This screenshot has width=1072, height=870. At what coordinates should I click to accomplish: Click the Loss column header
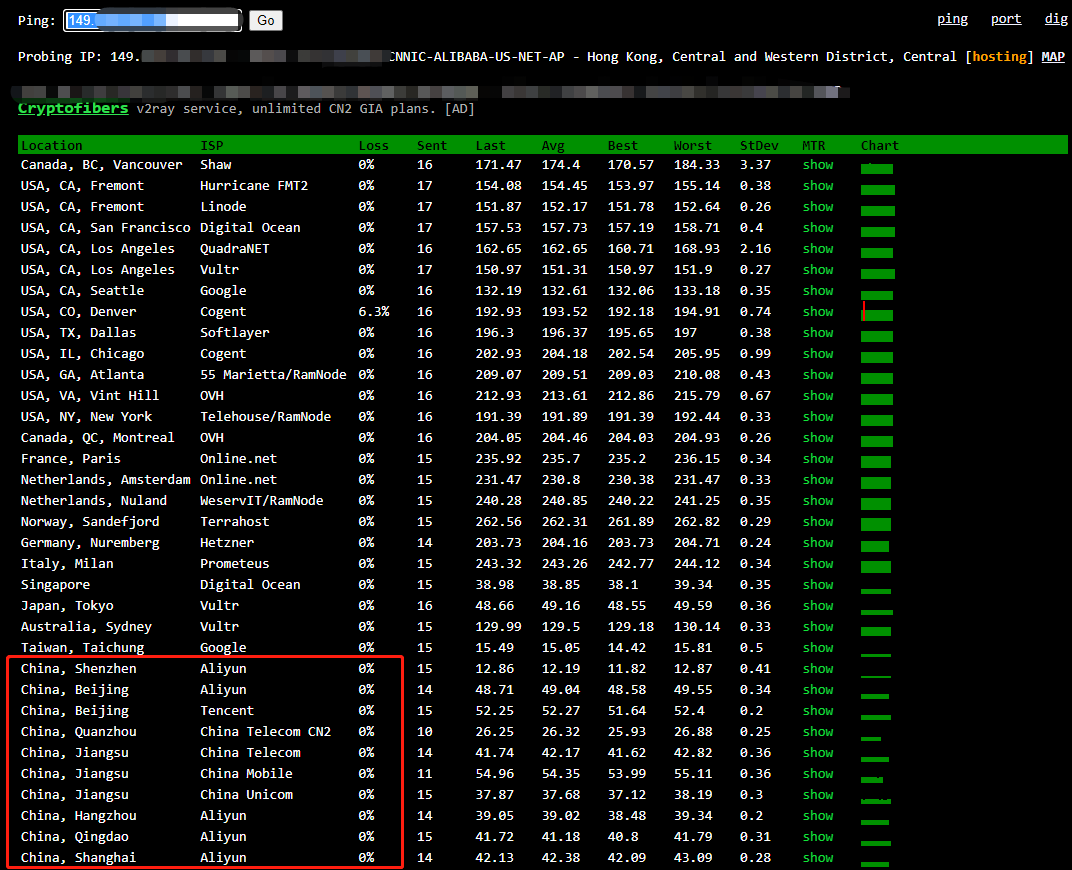pos(373,146)
